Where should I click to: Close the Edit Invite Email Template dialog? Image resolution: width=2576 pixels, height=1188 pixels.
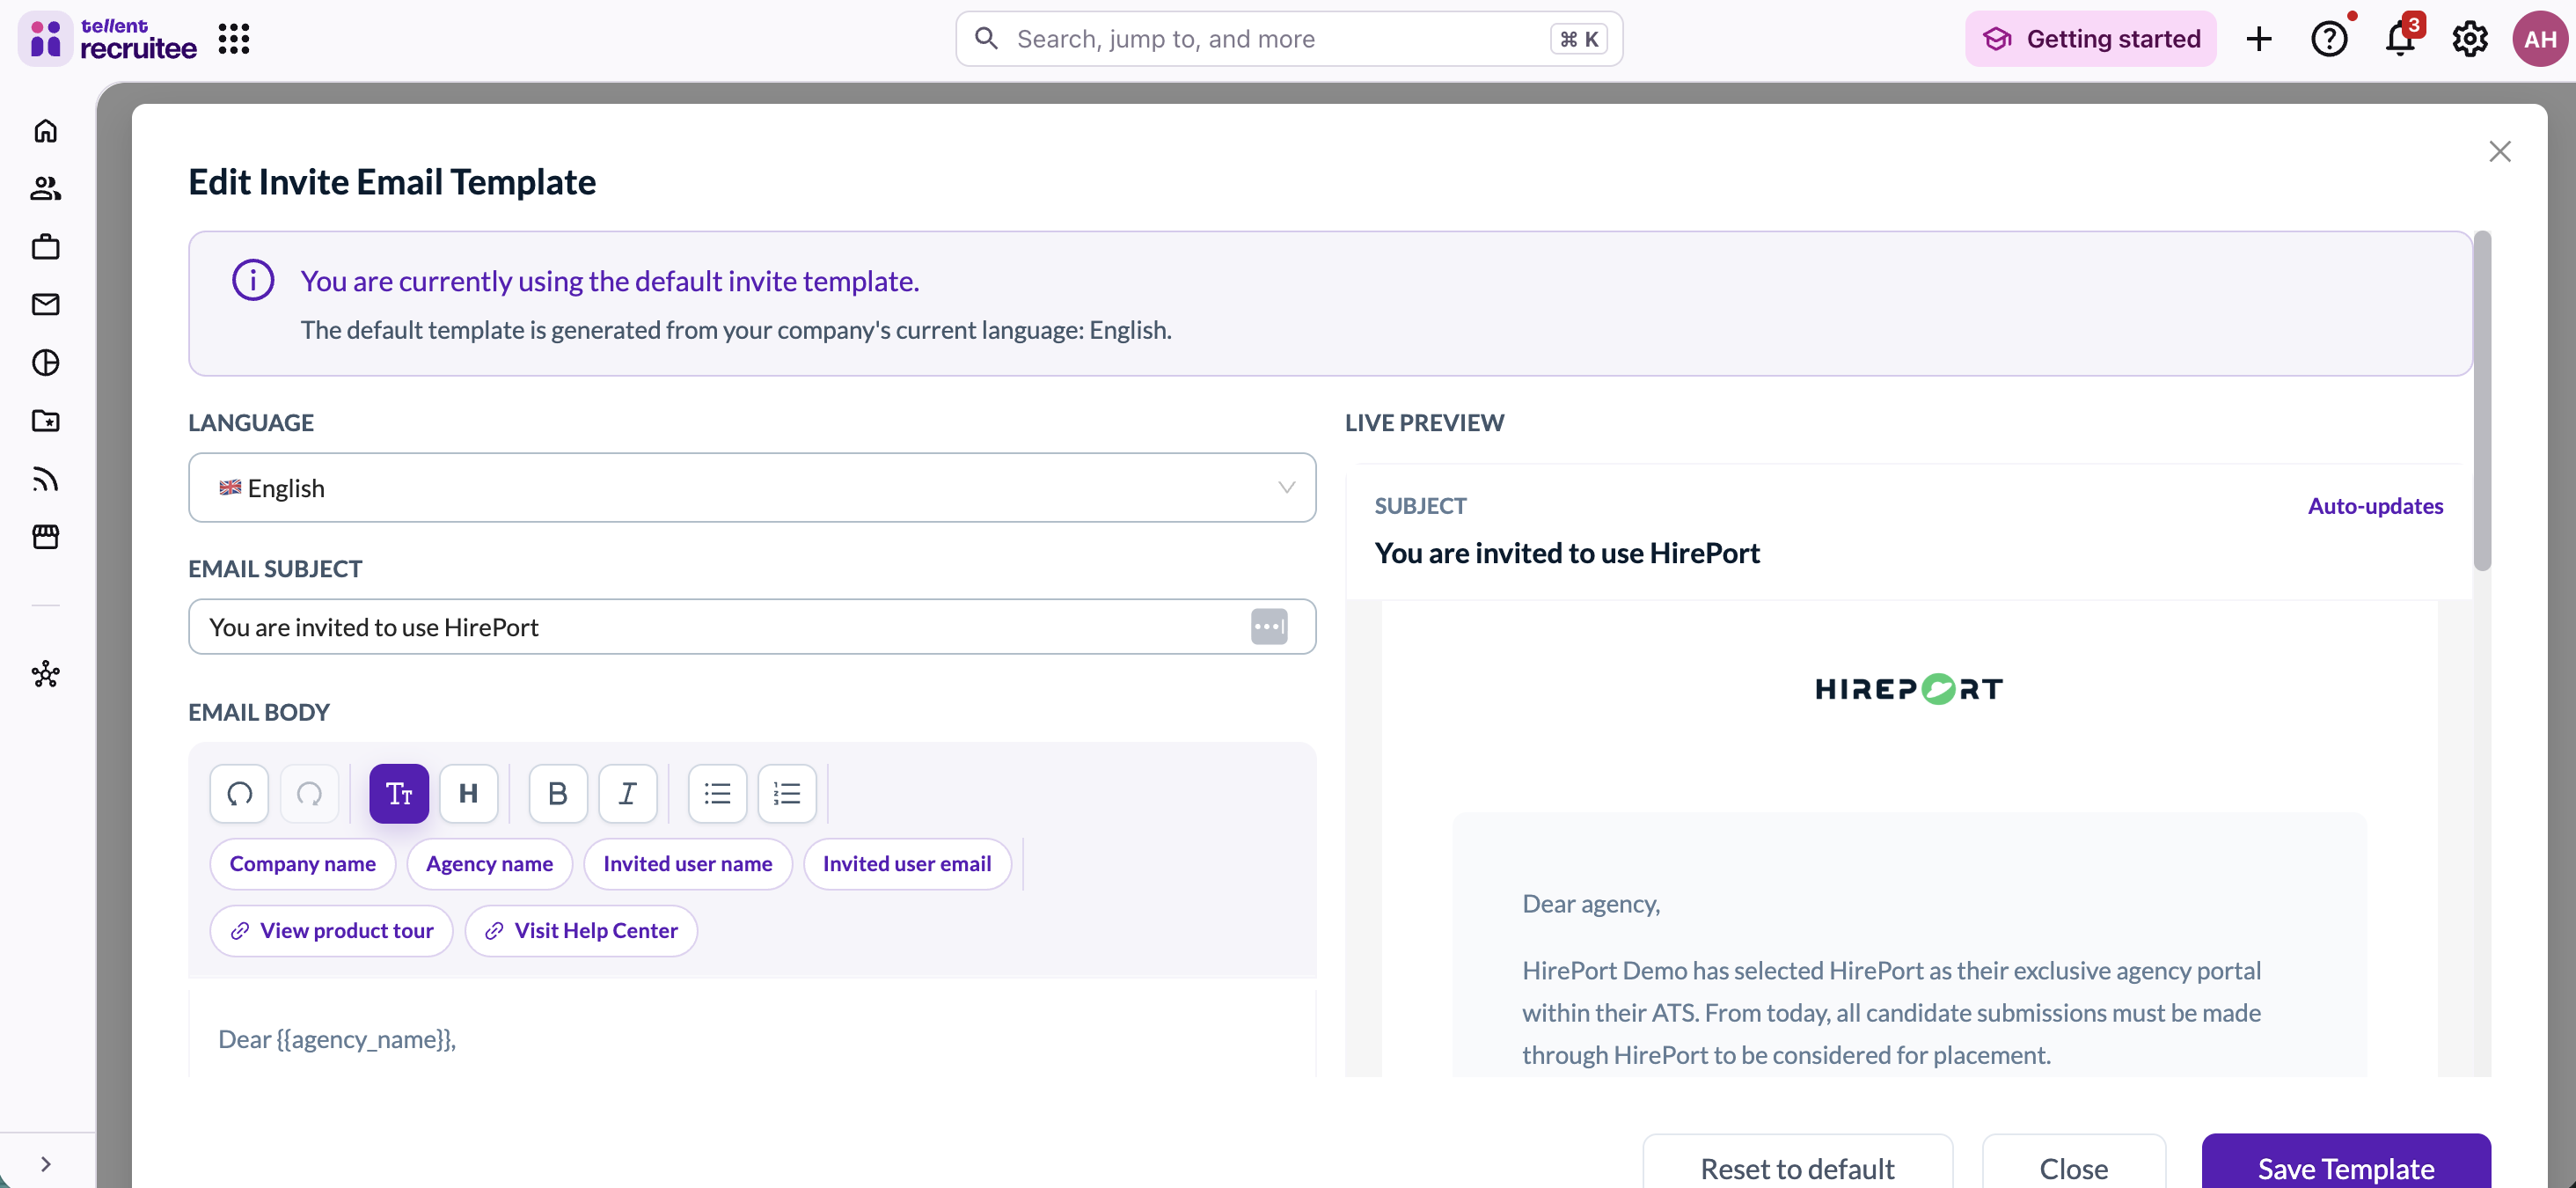point(2500,151)
